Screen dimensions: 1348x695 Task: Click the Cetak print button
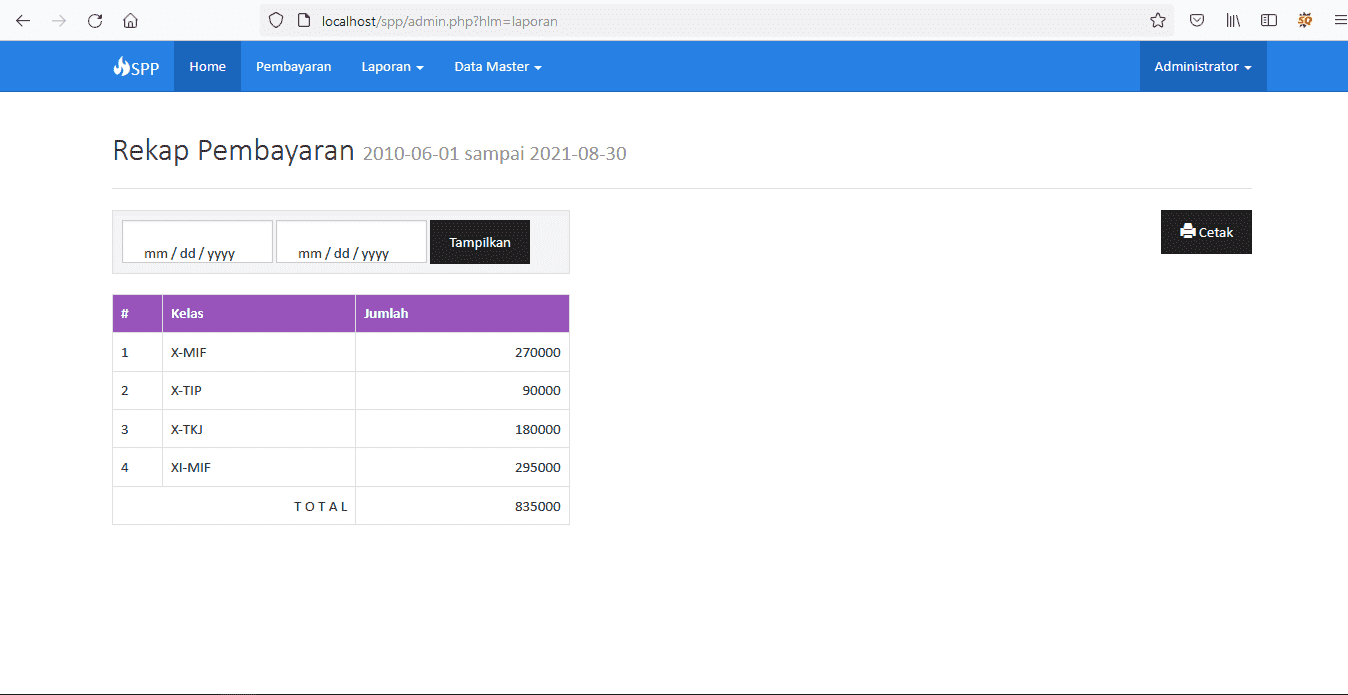[x=1206, y=231]
